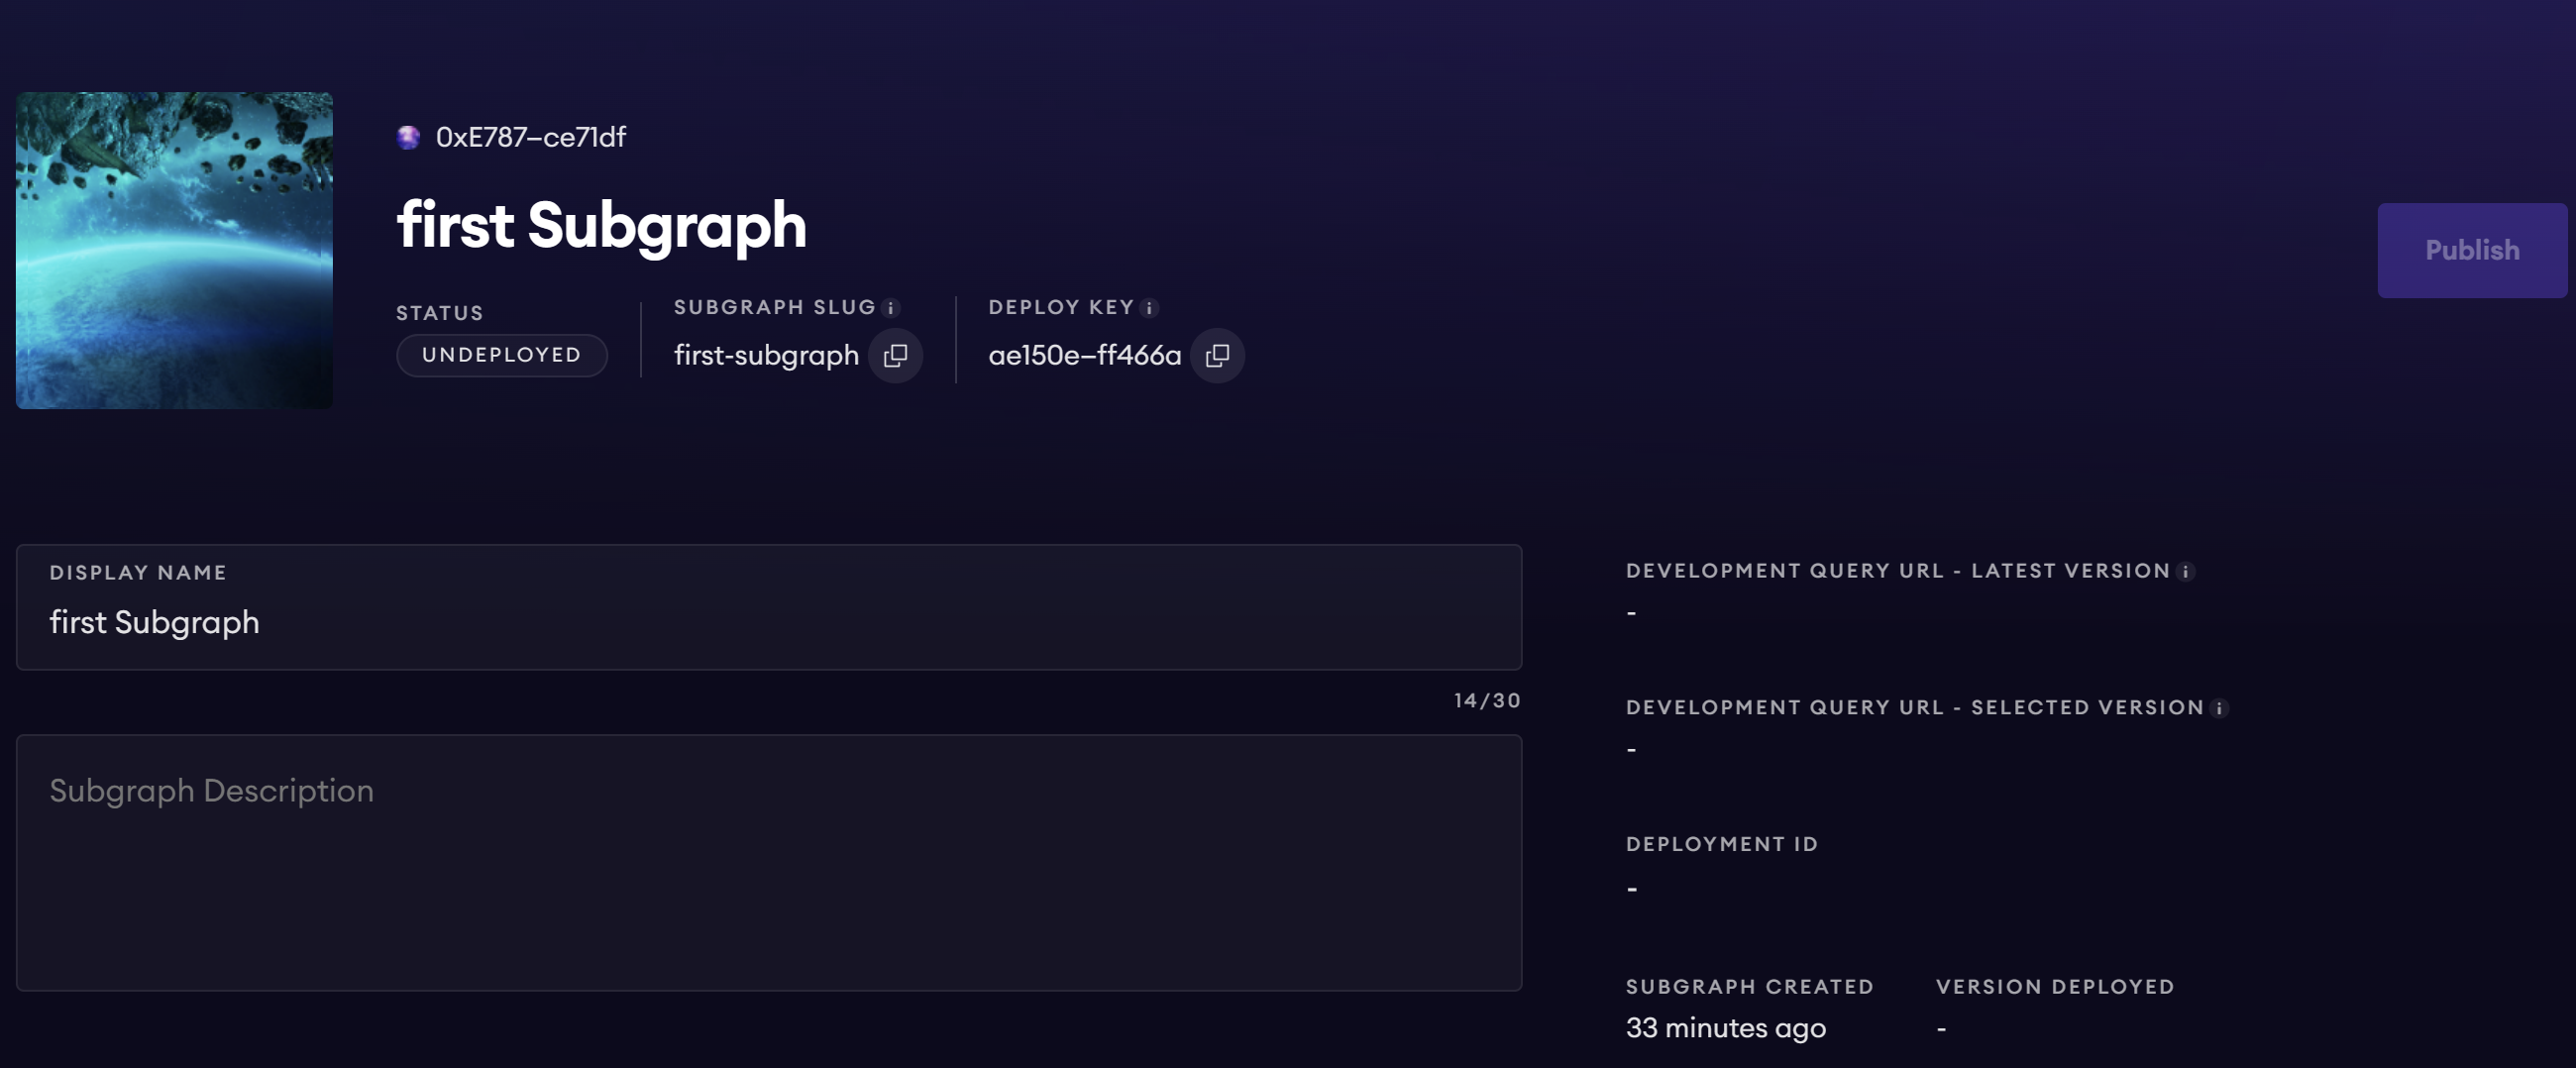The image size is (2576, 1068).
Task: Click the ae150e–ff466a deploy key value
Action: [1084, 355]
